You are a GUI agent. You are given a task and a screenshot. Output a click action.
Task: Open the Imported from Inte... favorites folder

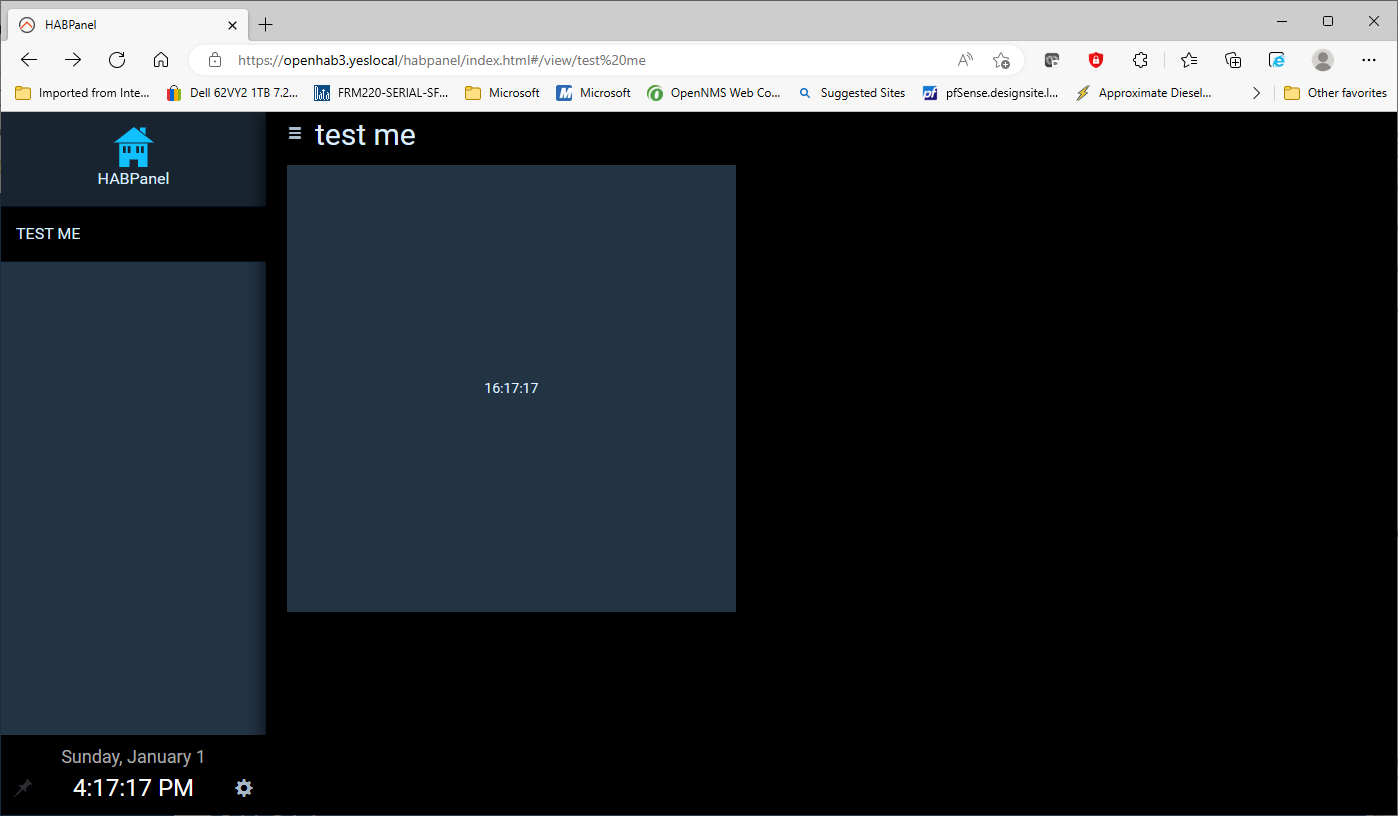point(83,93)
